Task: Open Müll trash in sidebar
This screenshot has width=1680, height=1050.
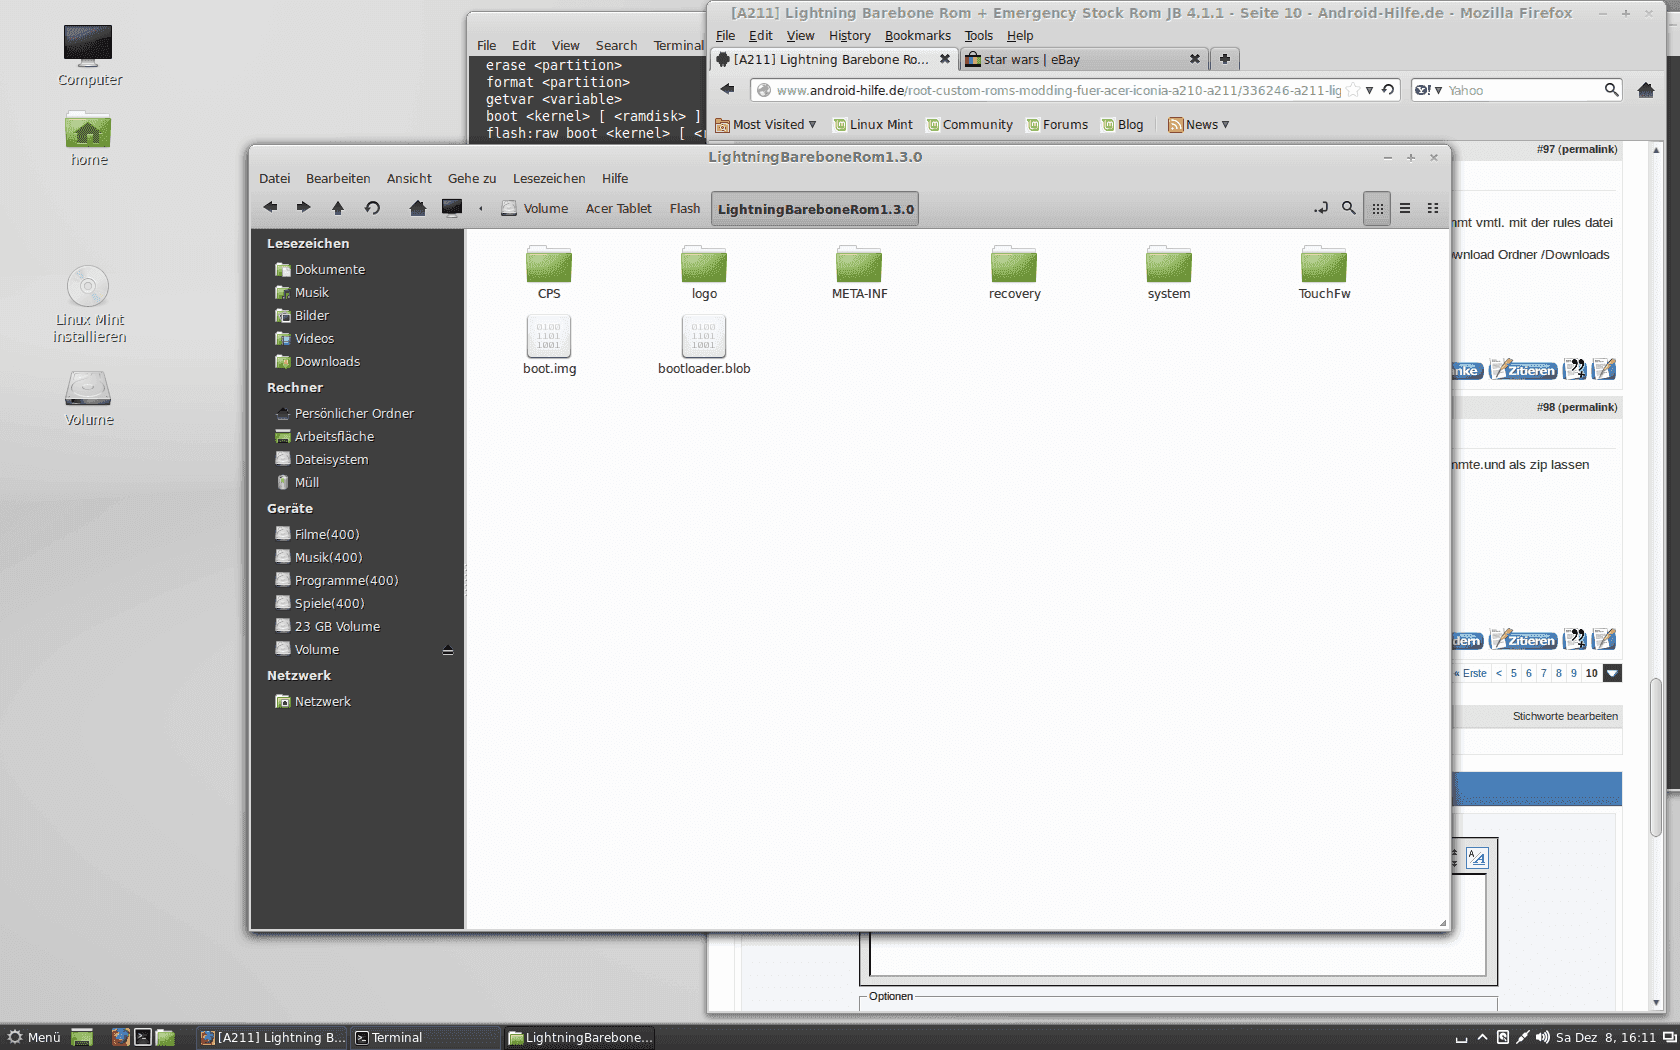Action: (297, 482)
